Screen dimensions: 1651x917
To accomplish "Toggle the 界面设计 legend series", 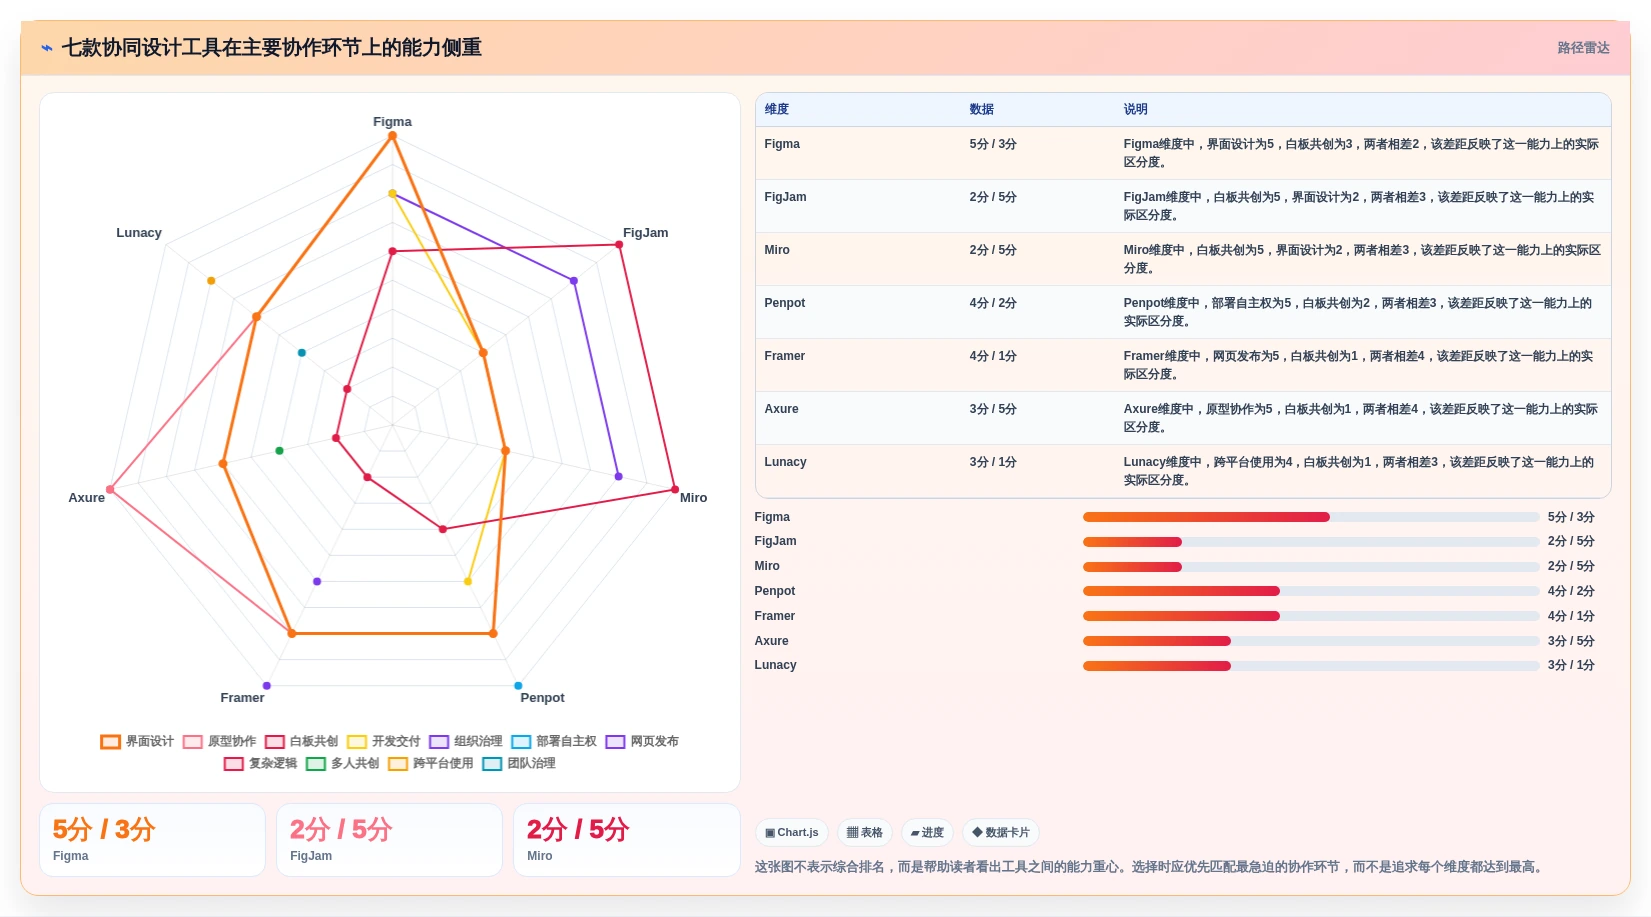I will [x=137, y=741].
